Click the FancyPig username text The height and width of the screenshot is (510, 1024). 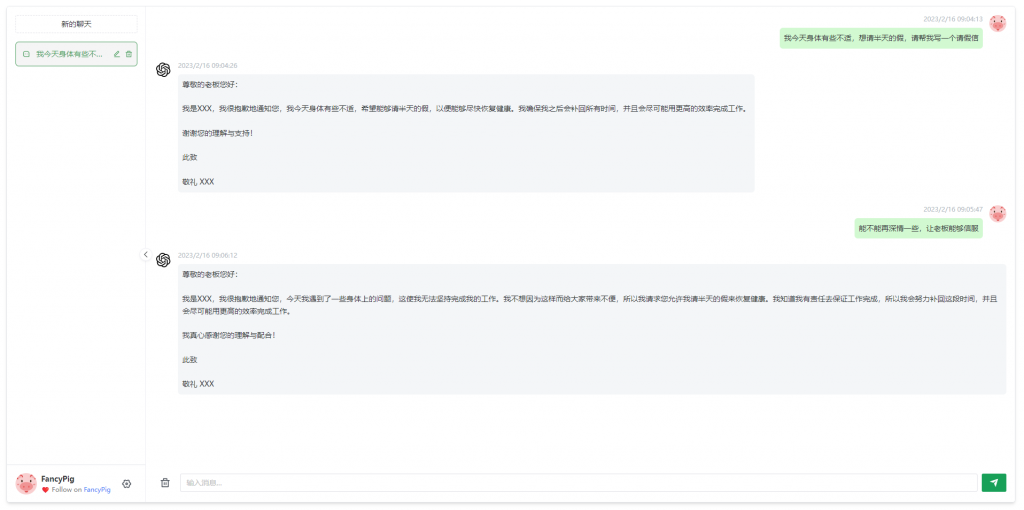(57, 479)
